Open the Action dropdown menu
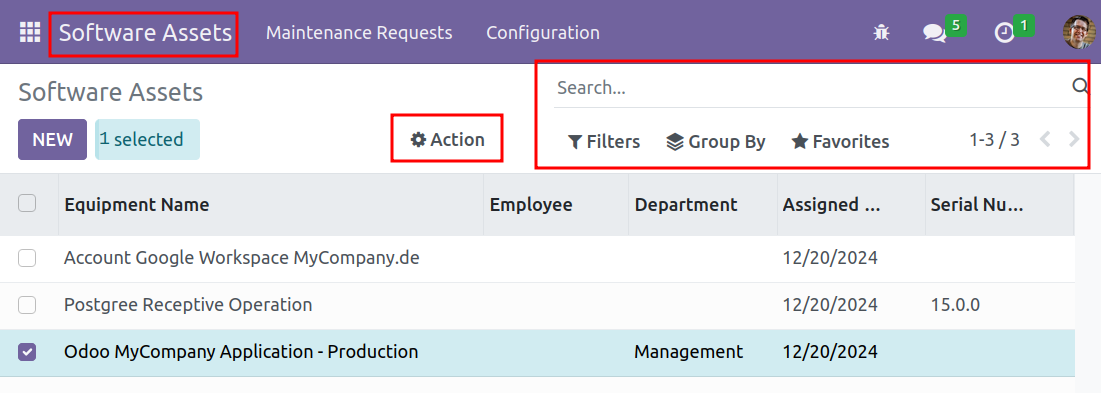Viewport: 1101px width, 393px height. click(448, 140)
